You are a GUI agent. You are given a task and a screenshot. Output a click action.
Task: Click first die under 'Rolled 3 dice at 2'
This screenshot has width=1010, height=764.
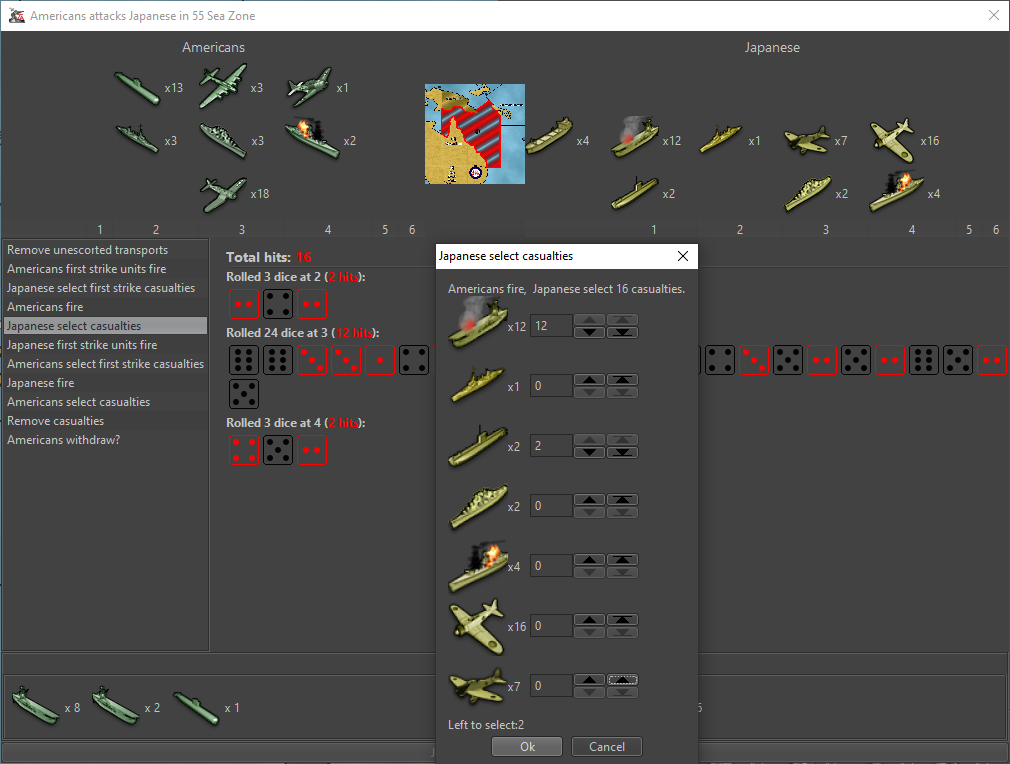[244, 304]
